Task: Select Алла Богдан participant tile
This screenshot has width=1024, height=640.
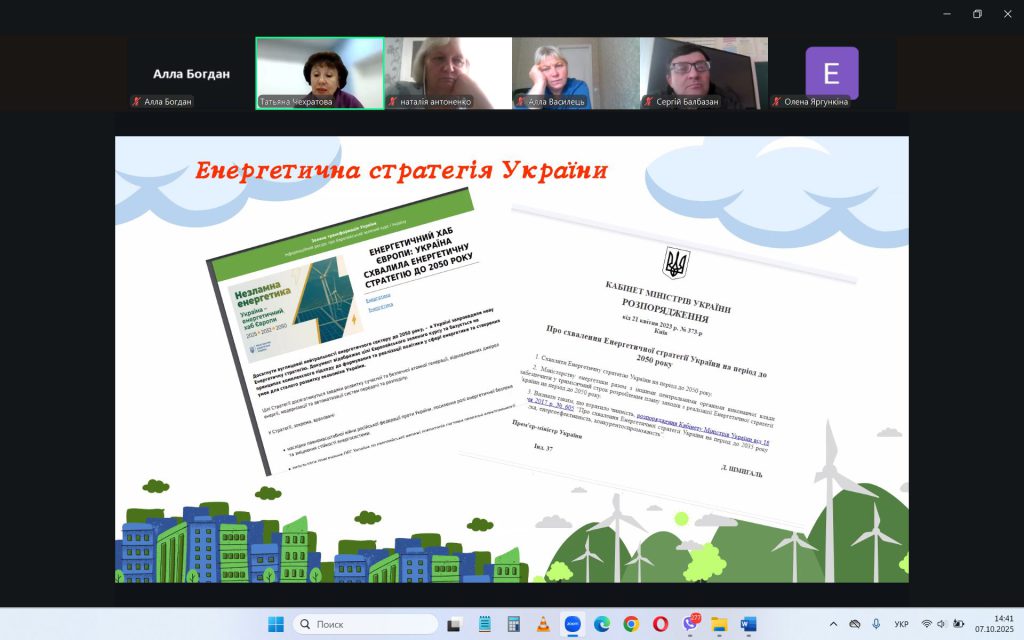Action: (191, 73)
